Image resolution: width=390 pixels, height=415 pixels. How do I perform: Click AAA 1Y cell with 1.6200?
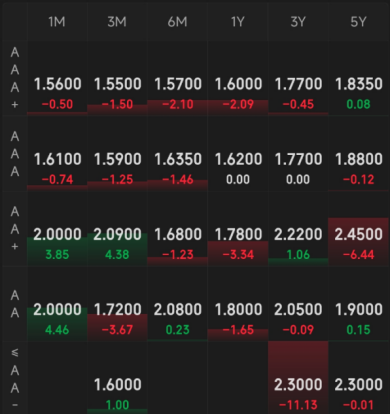(238, 153)
